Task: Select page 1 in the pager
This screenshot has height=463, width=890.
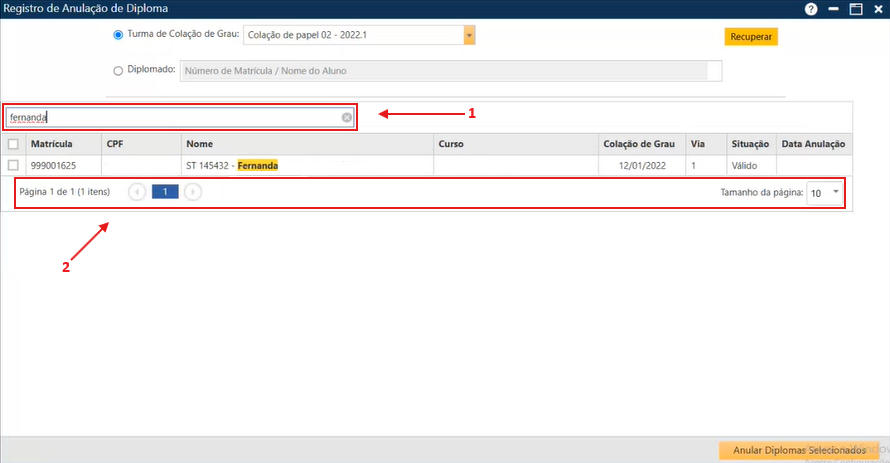Action: [165, 192]
